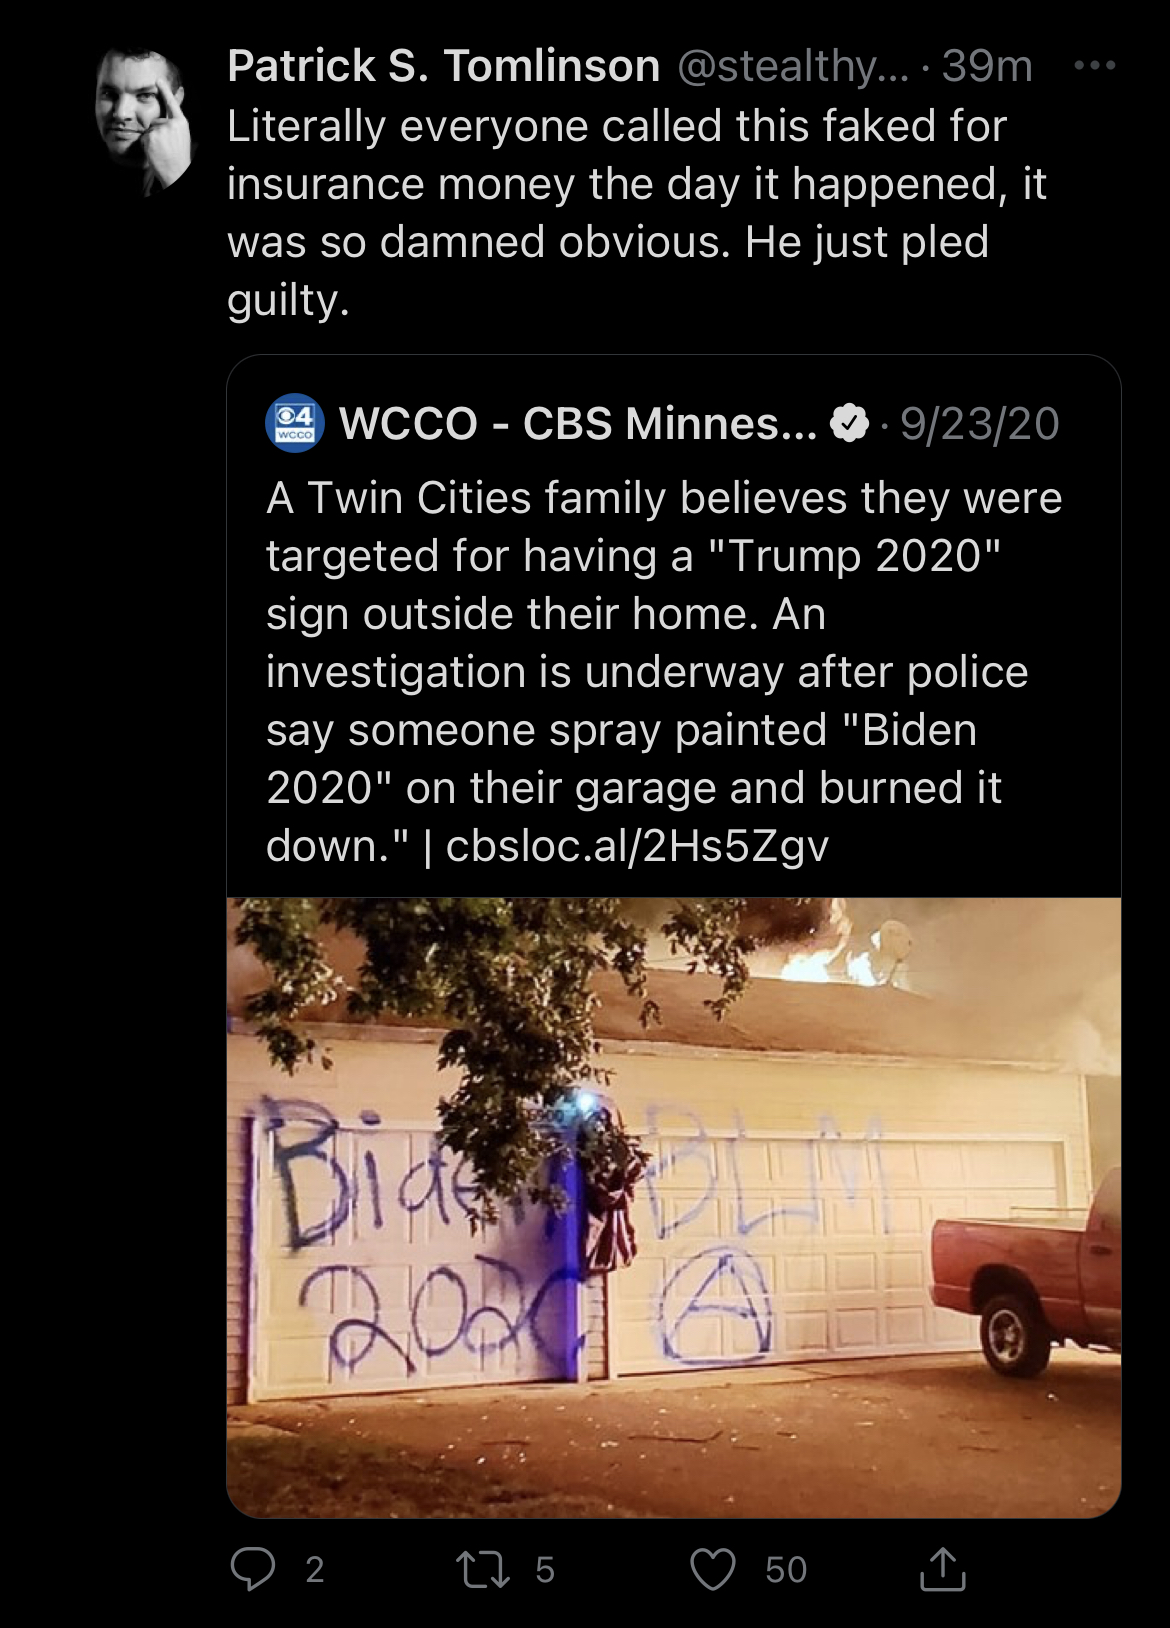View the 5 retweets count

544,1569
